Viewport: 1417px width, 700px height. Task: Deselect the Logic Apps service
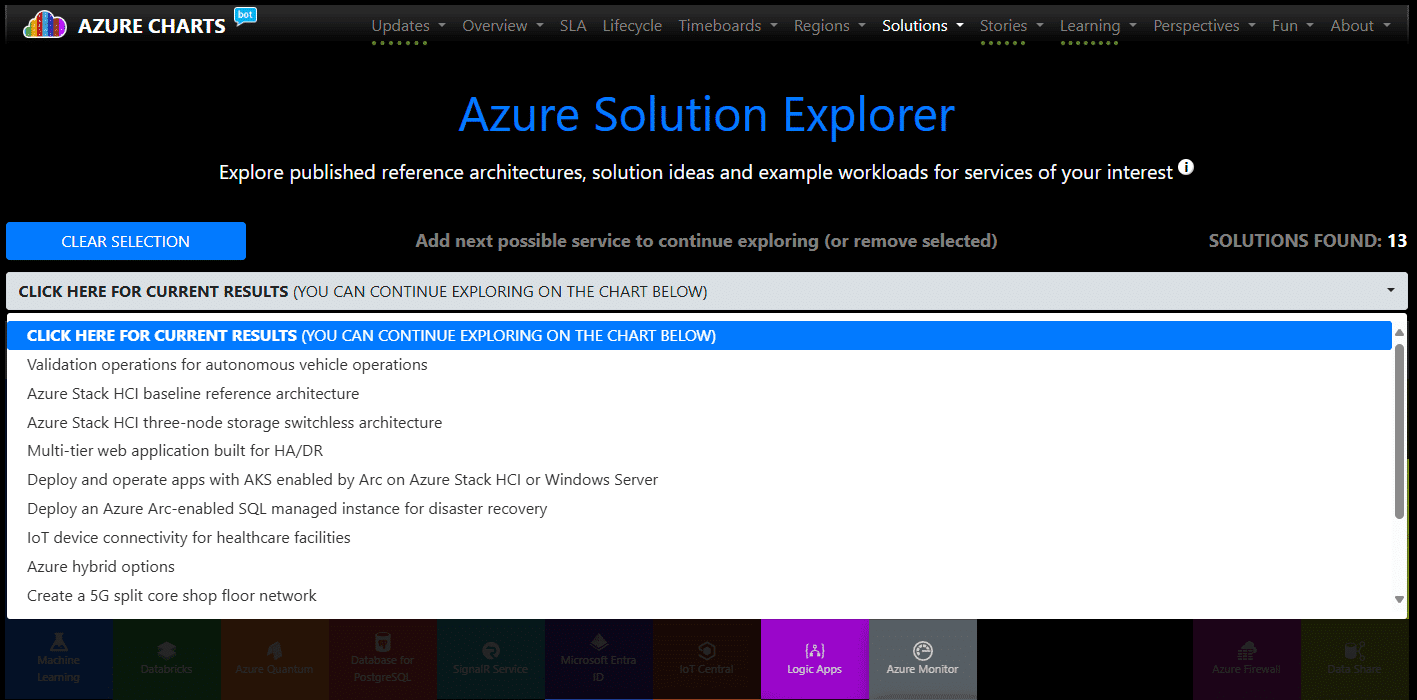[814, 660]
